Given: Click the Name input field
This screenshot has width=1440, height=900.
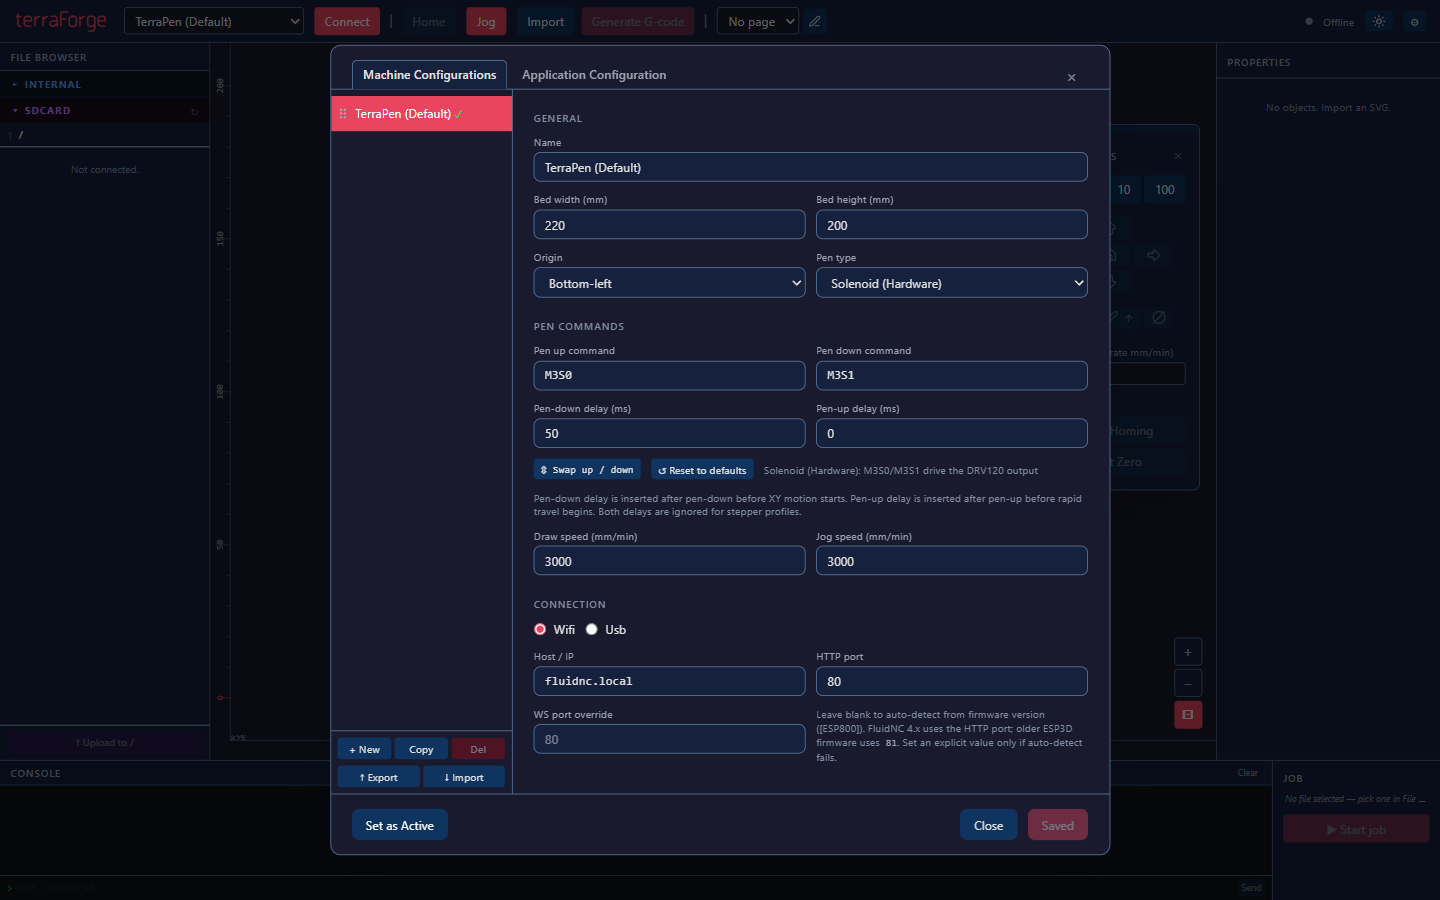Looking at the screenshot, I should point(810,167).
